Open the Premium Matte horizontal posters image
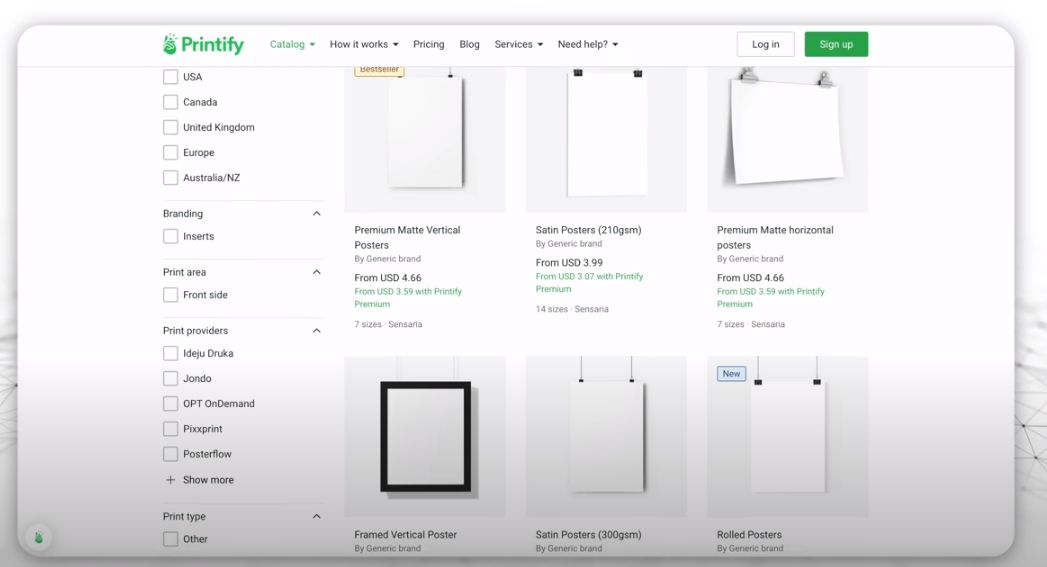Viewport: 1047px width, 567px height. (787, 136)
